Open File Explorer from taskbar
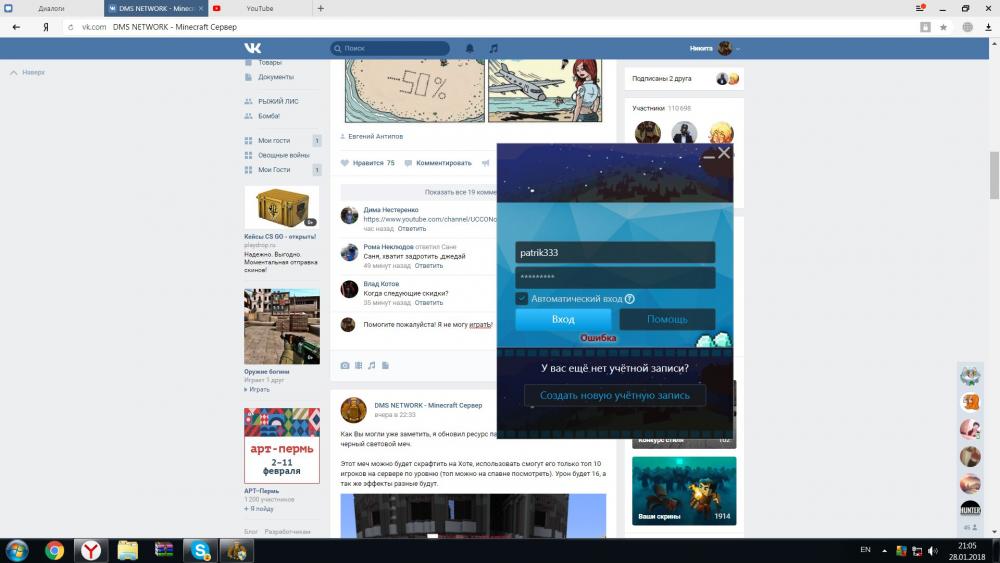 click(128, 550)
